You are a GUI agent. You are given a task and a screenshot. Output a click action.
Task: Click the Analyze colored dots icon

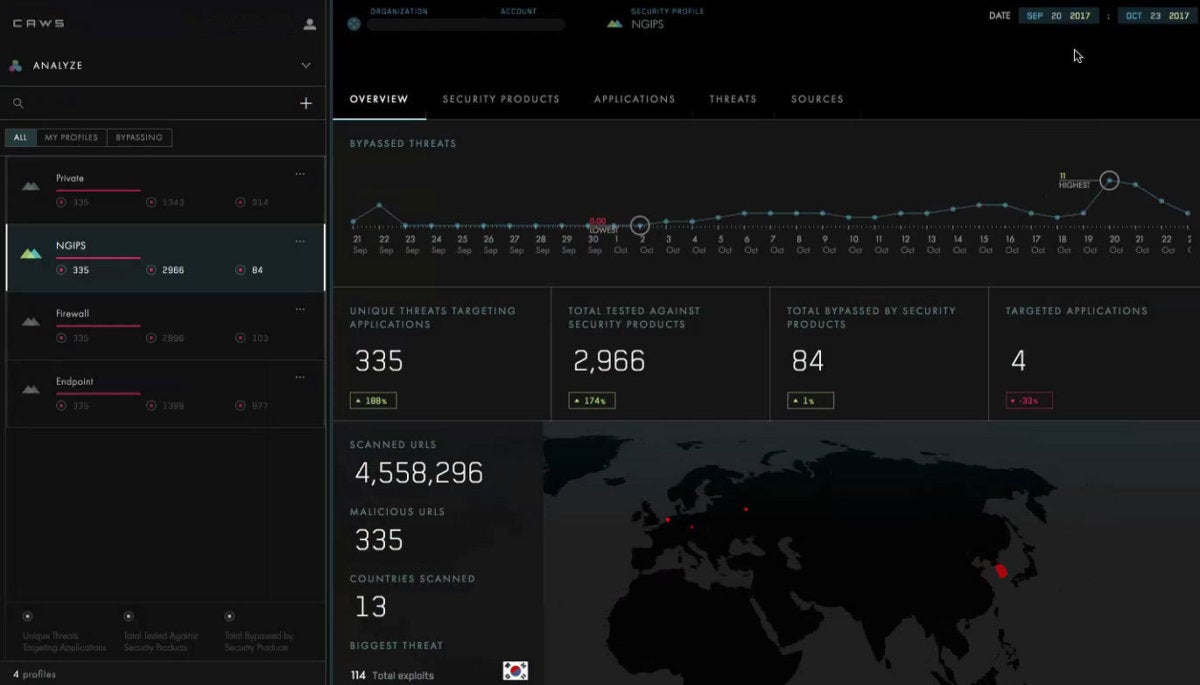click(x=15, y=66)
